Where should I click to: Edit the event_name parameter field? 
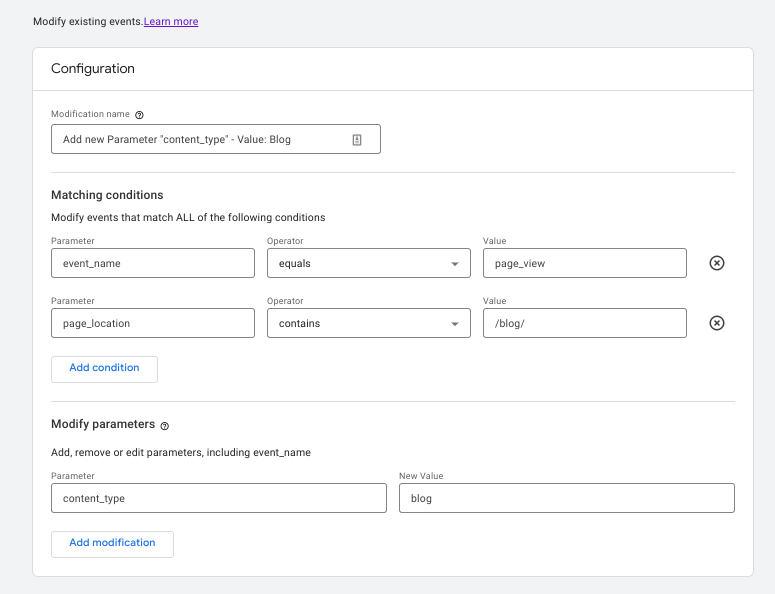tap(153, 263)
